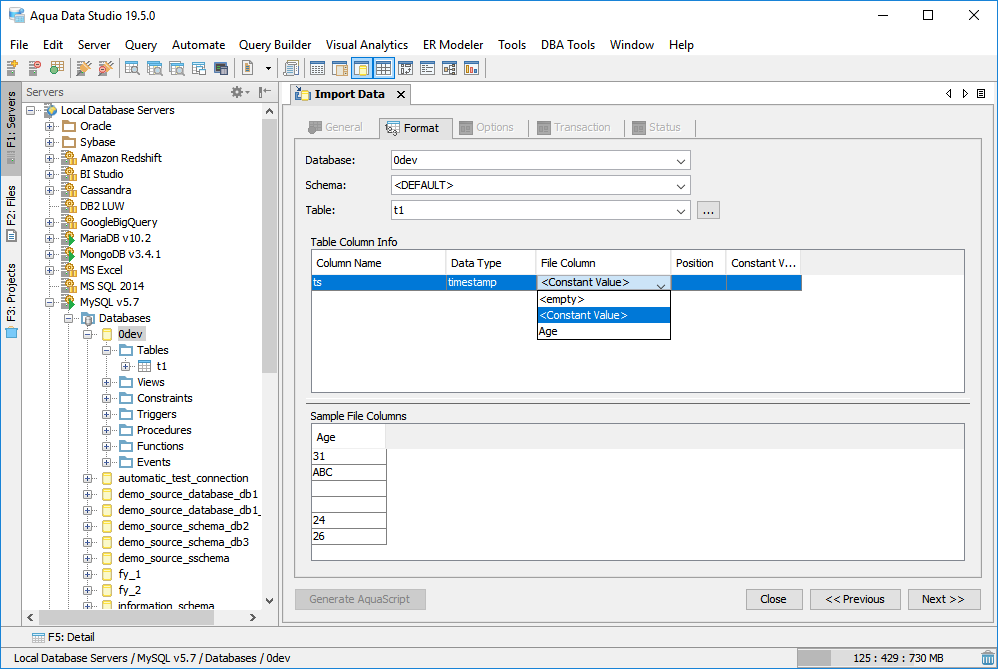Click the Constant Value cell of ts row
Viewport: 998px width, 669px height.
(x=763, y=283)
